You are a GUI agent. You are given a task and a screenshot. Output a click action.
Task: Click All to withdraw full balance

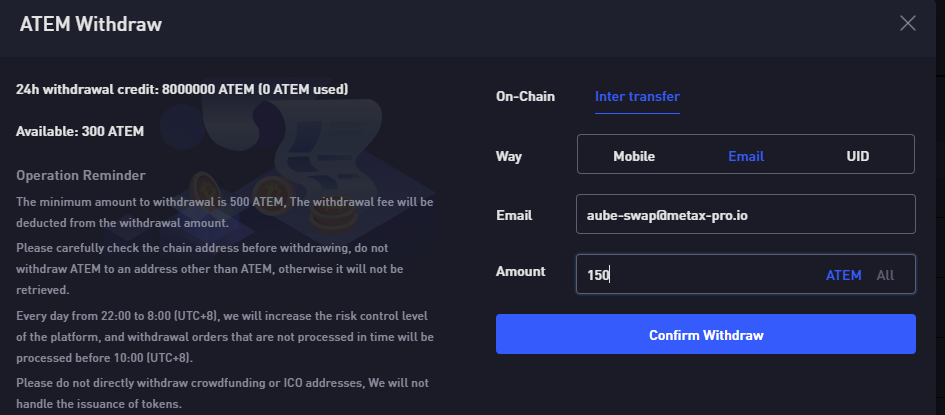tap(885, 275)
